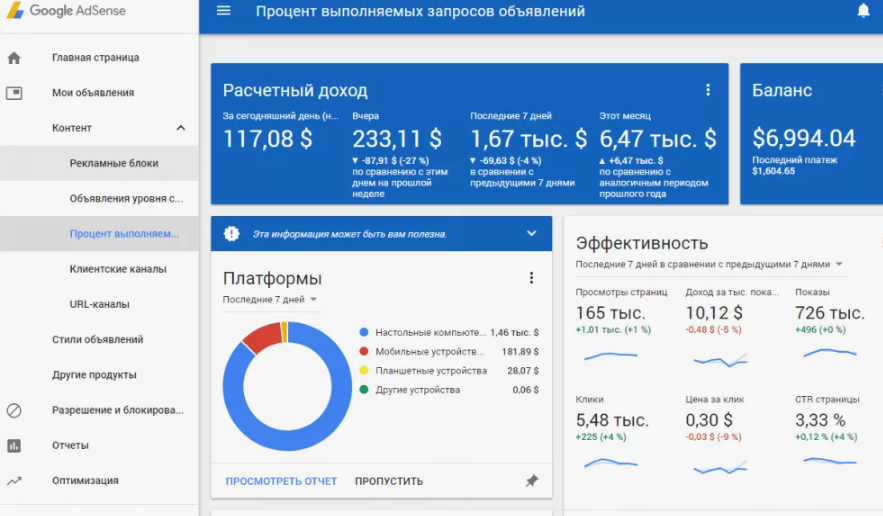Screen dimensions: 883x516
Task: Open Стили объявлений
Action: point(99,339)
